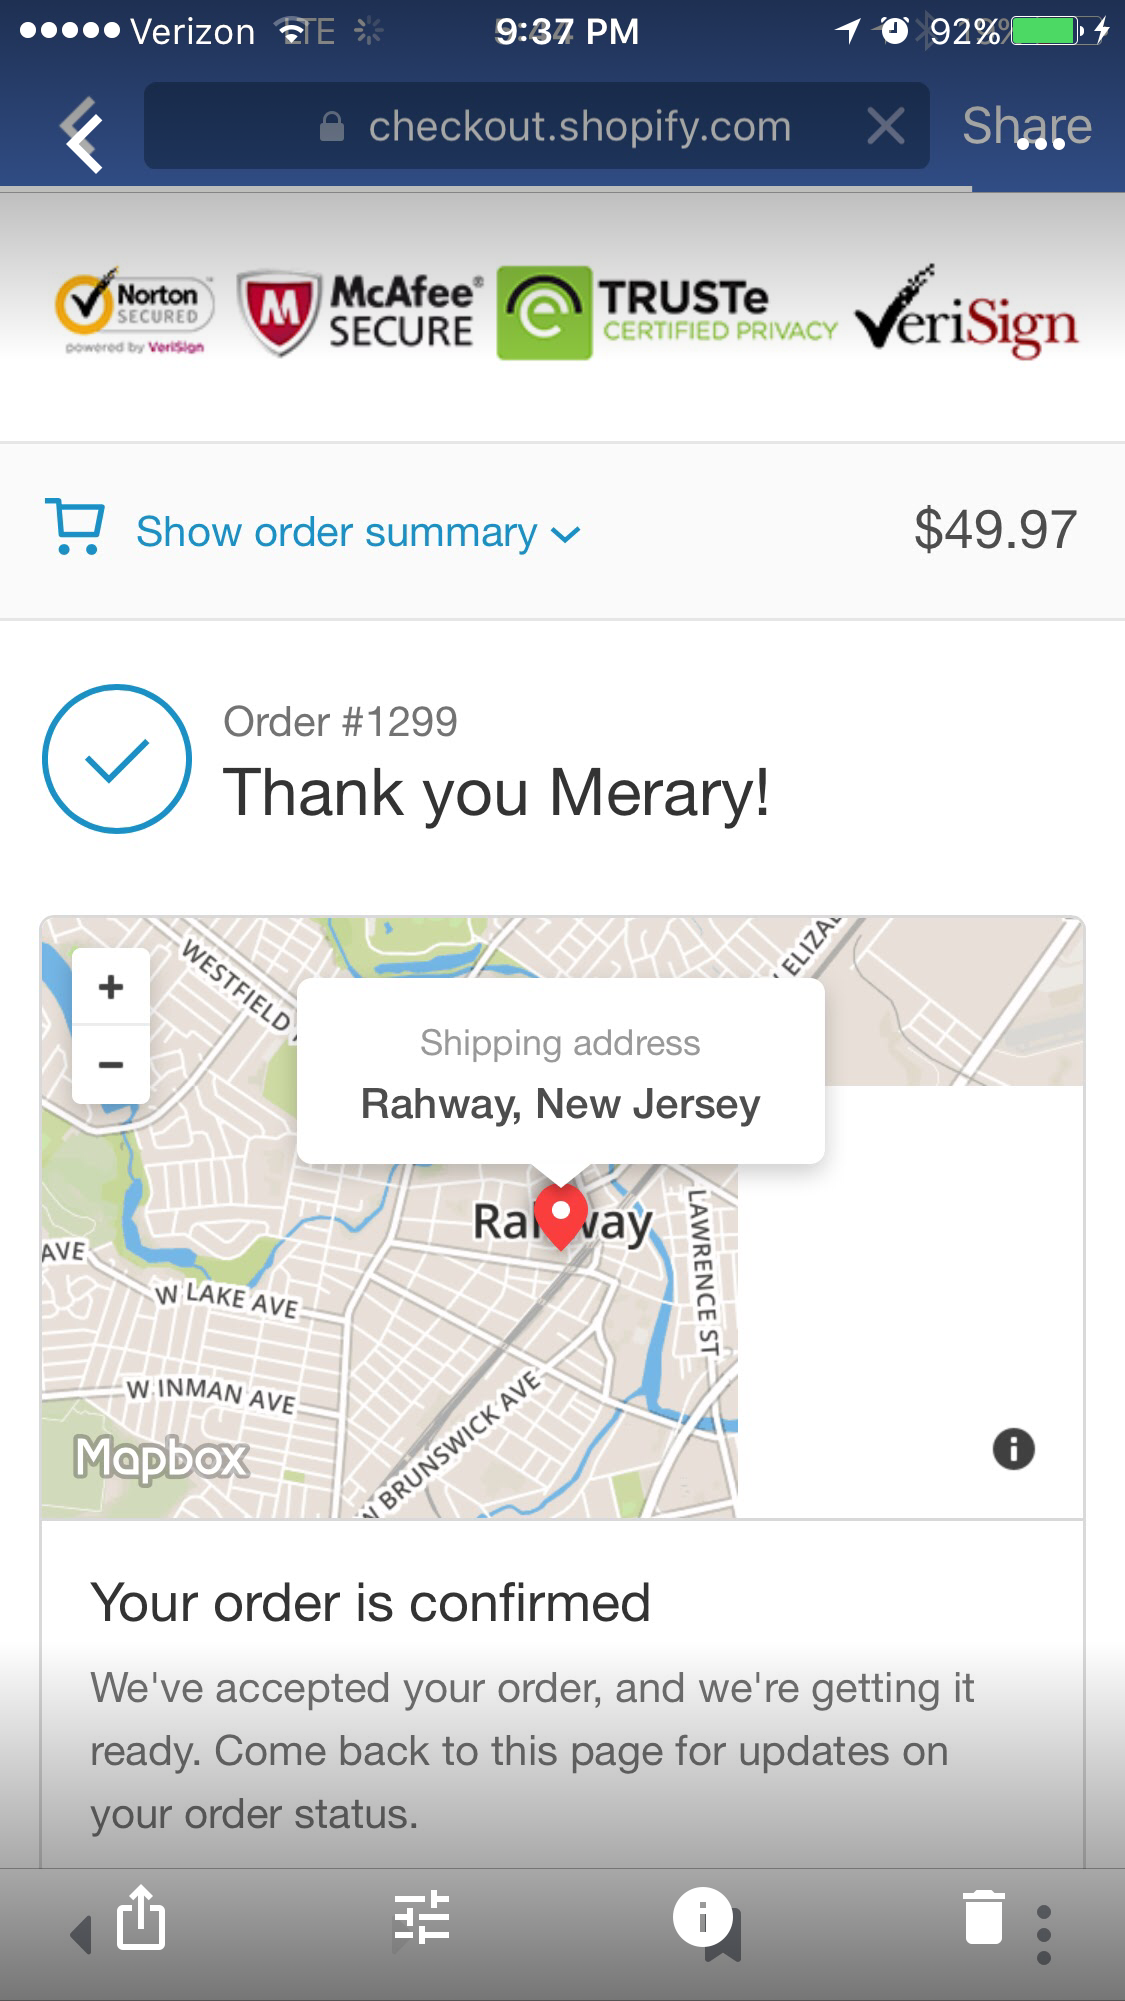Tap the share/export icon in bottom toolbar
The image size is (1125, 2001).
(x=140, y=1917)
